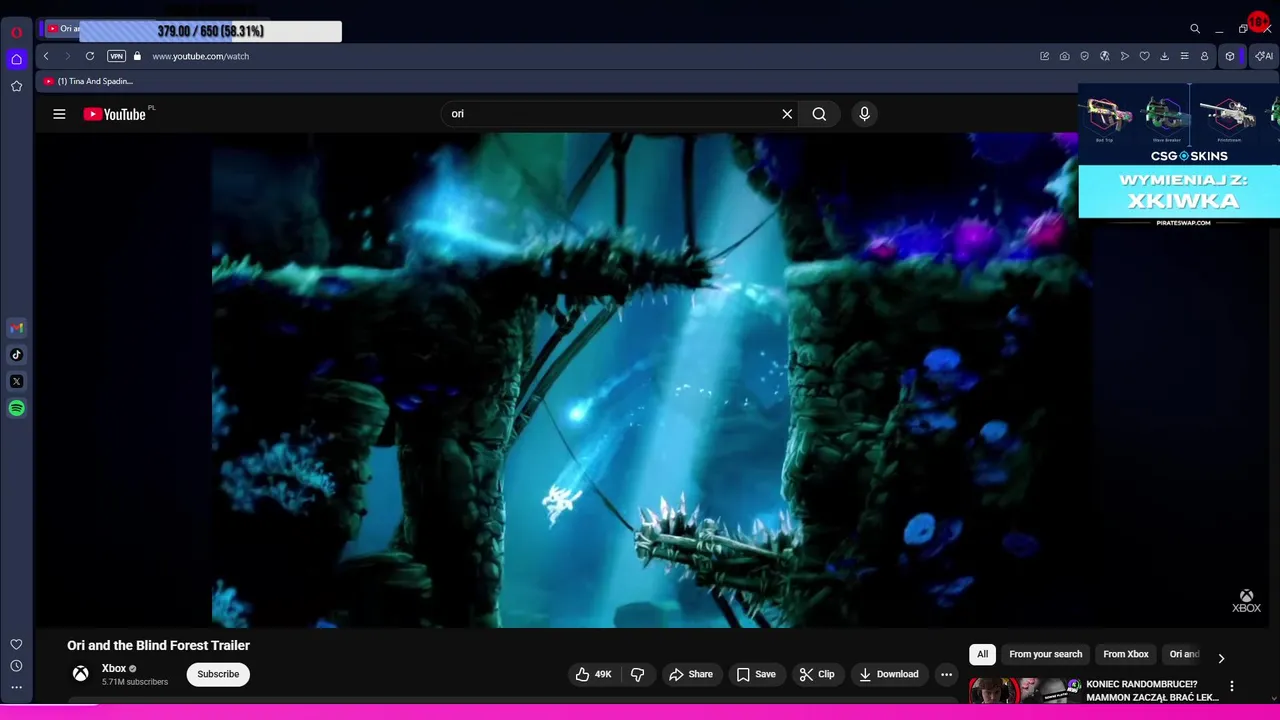The width and height of the screenshot is (1280, 720).
Task: Open the 'Tina And Spadin...' bookmark
Action: (88, 81)
